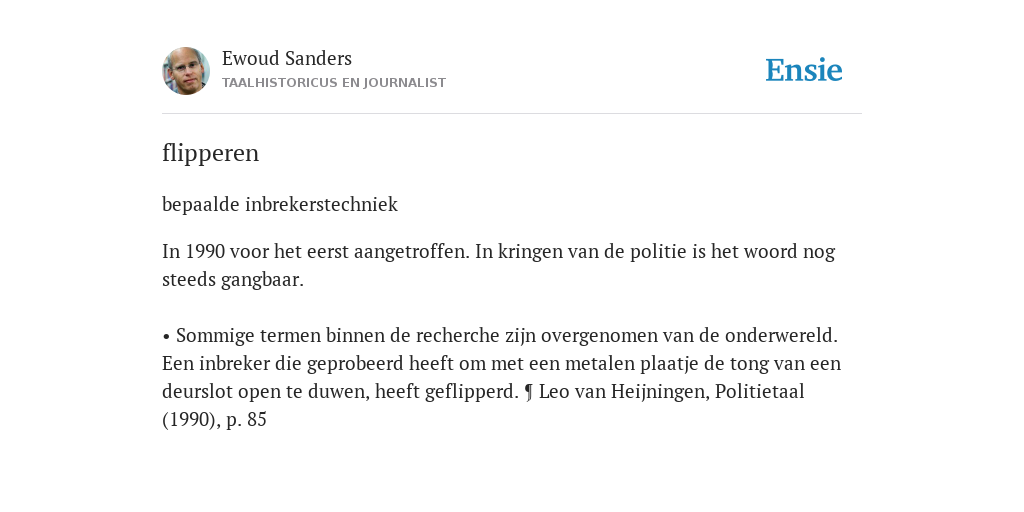Click the horizontal divider below the header
This screenshot has height=512, width=1024.
click(x=512, y=114)
